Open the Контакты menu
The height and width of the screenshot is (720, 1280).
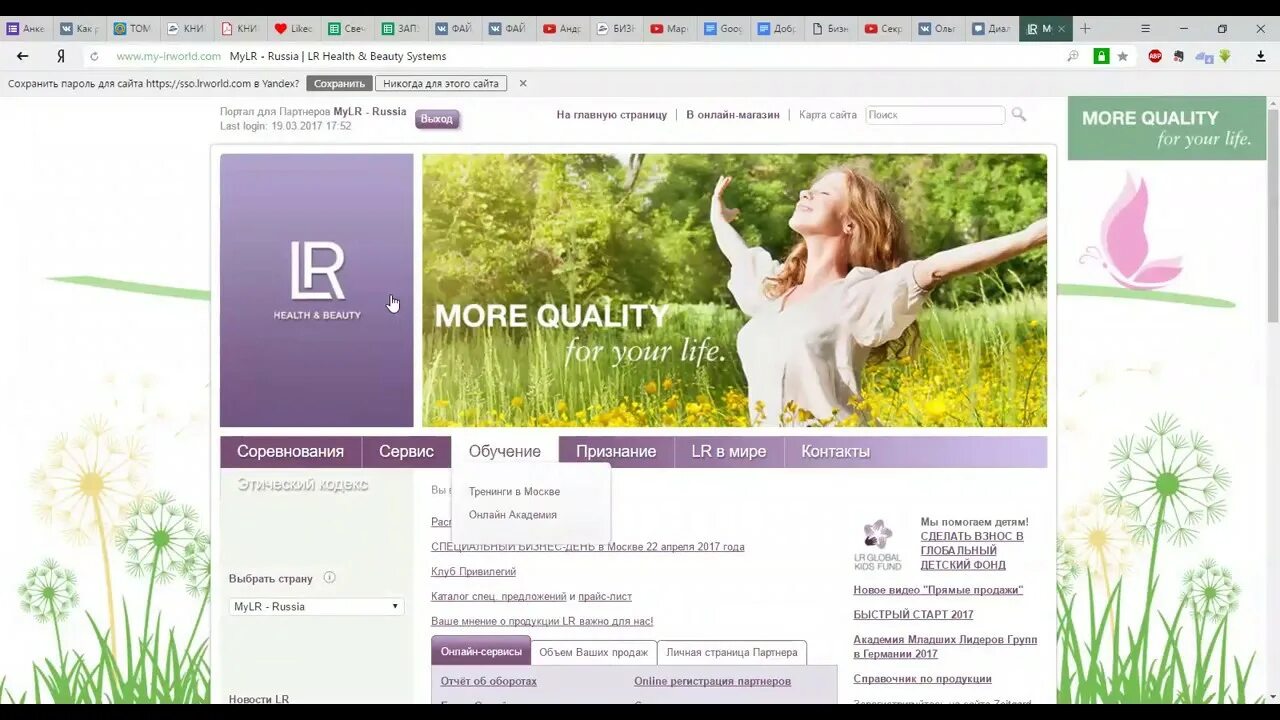tap(835, 452)
